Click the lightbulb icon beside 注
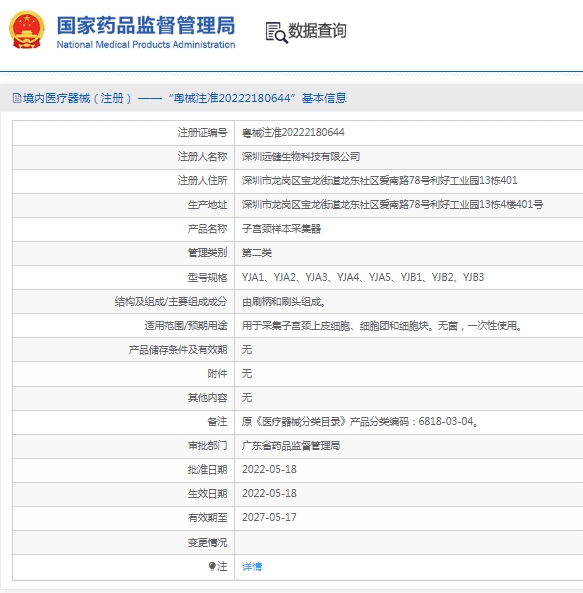Viewport: 583px width, 593px height. pos(212,566)
